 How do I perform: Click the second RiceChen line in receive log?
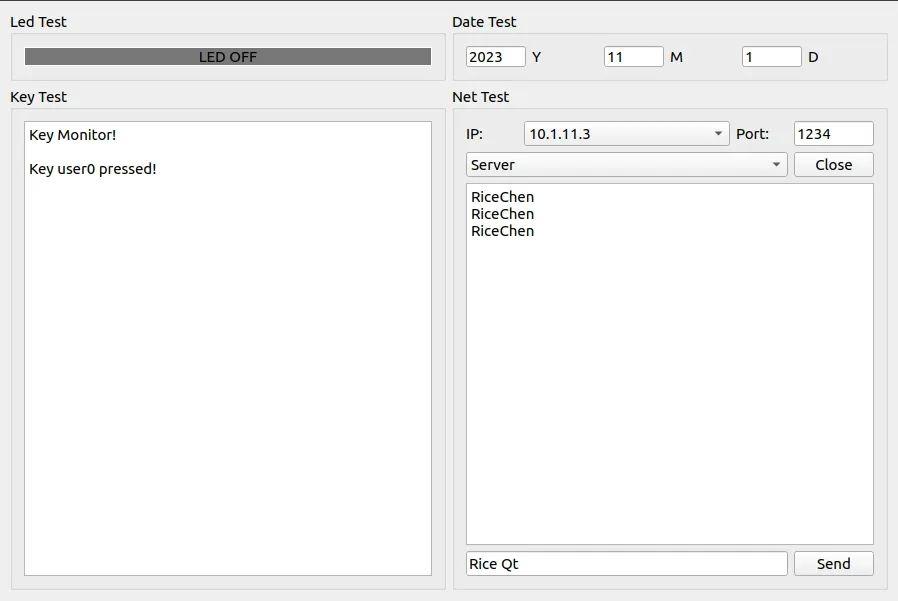click(502, 214)
